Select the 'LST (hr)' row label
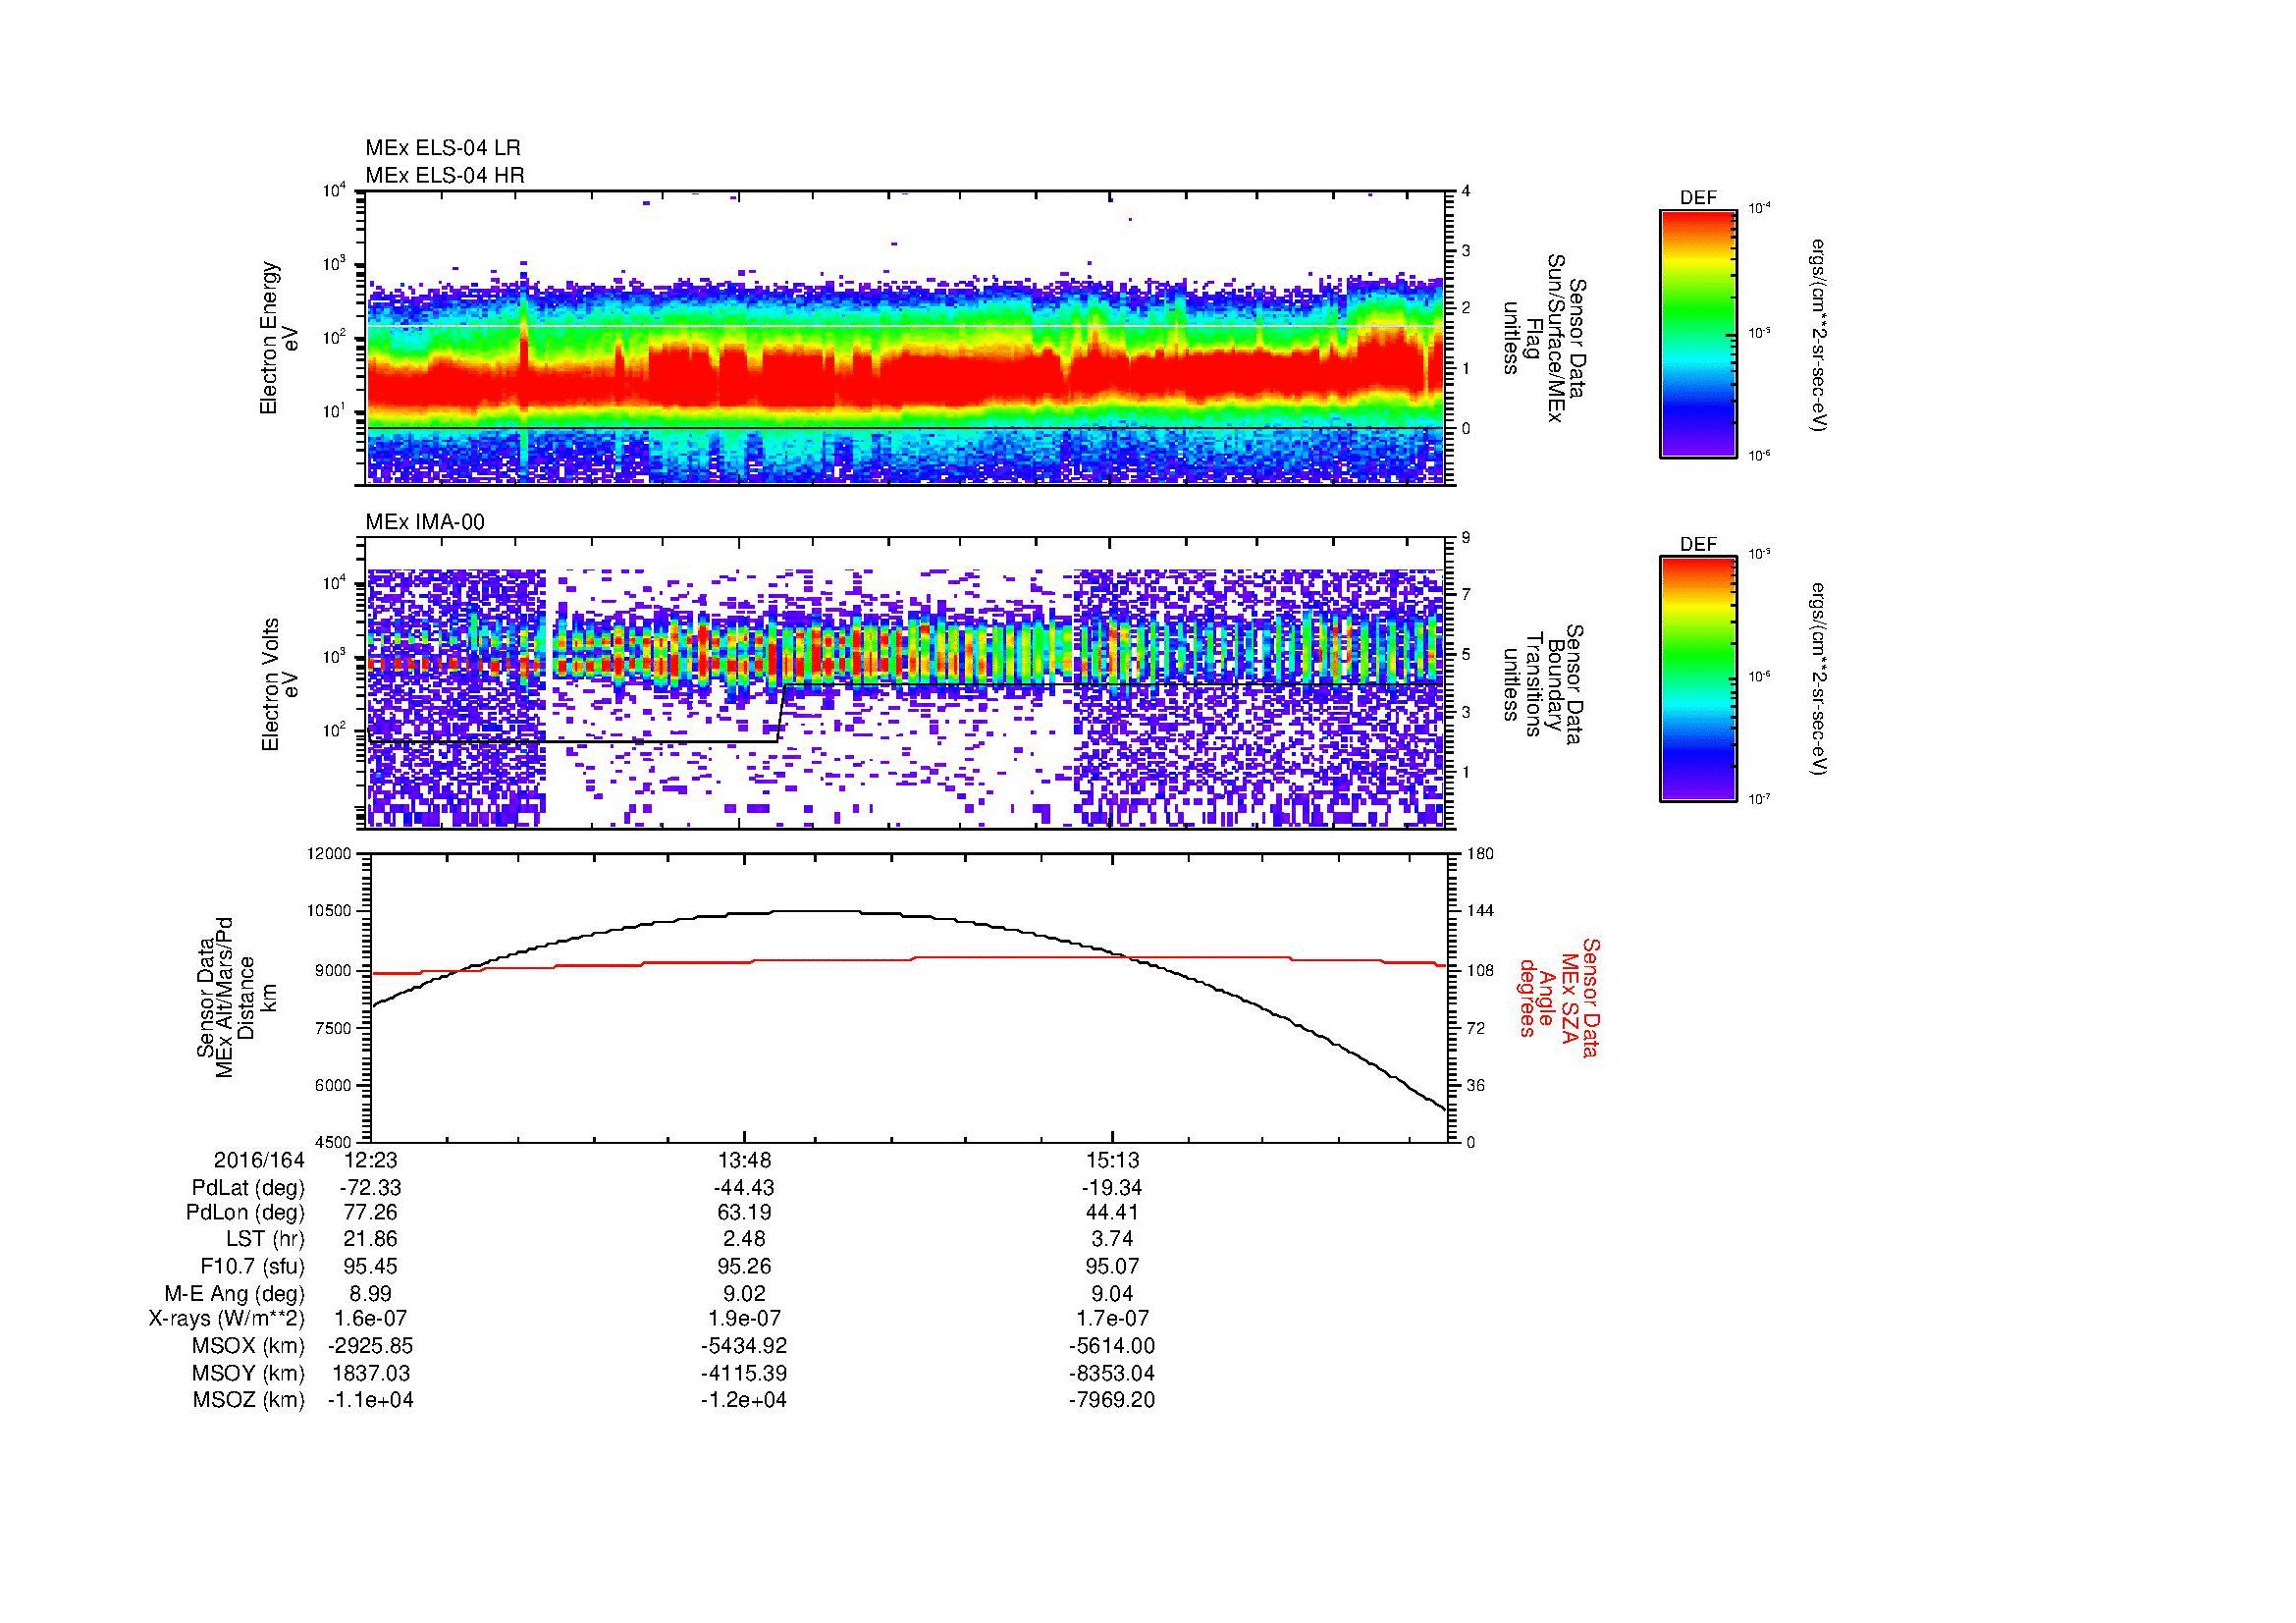Viewport: 2296px width, 1623px height. click(265, 1239)
